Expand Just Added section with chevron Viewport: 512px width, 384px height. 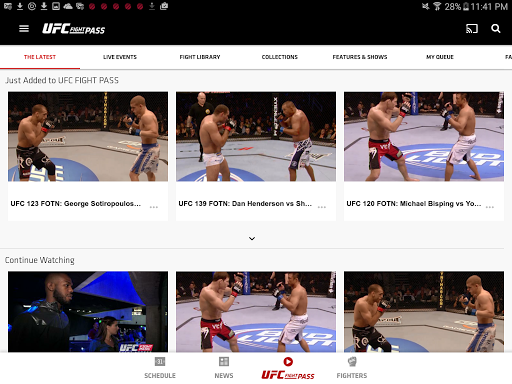point(252,238)
